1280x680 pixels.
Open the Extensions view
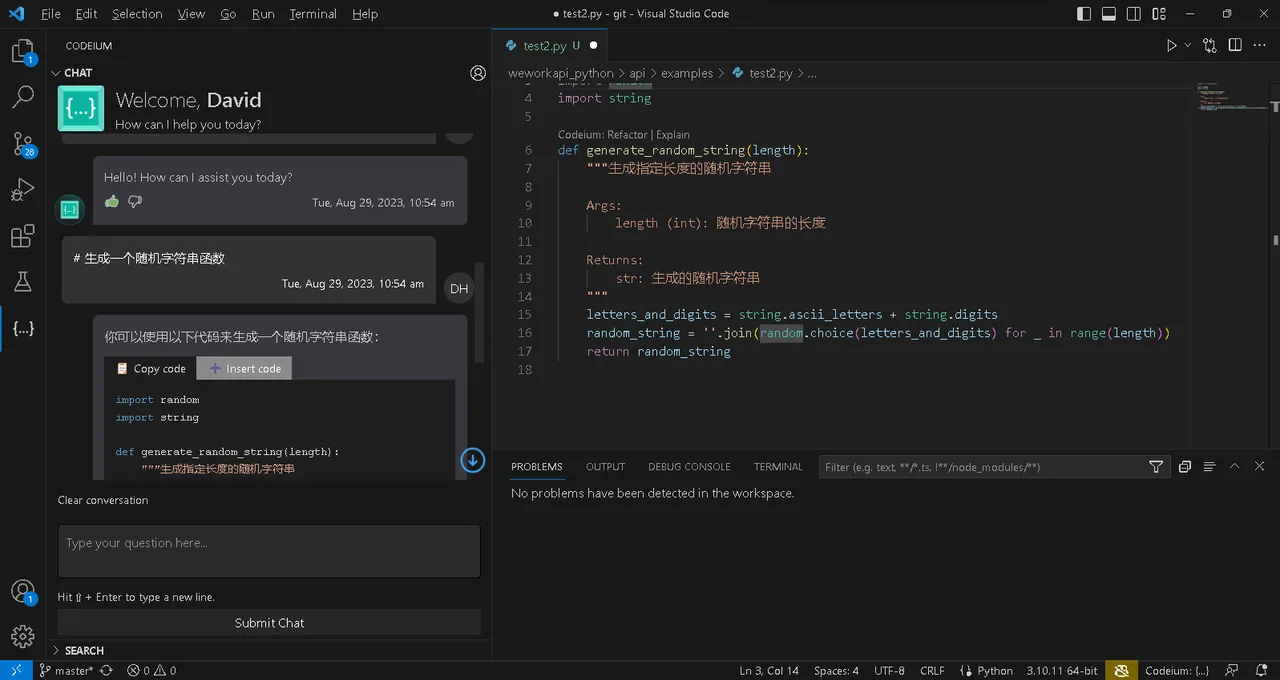[x=22, y=237]
